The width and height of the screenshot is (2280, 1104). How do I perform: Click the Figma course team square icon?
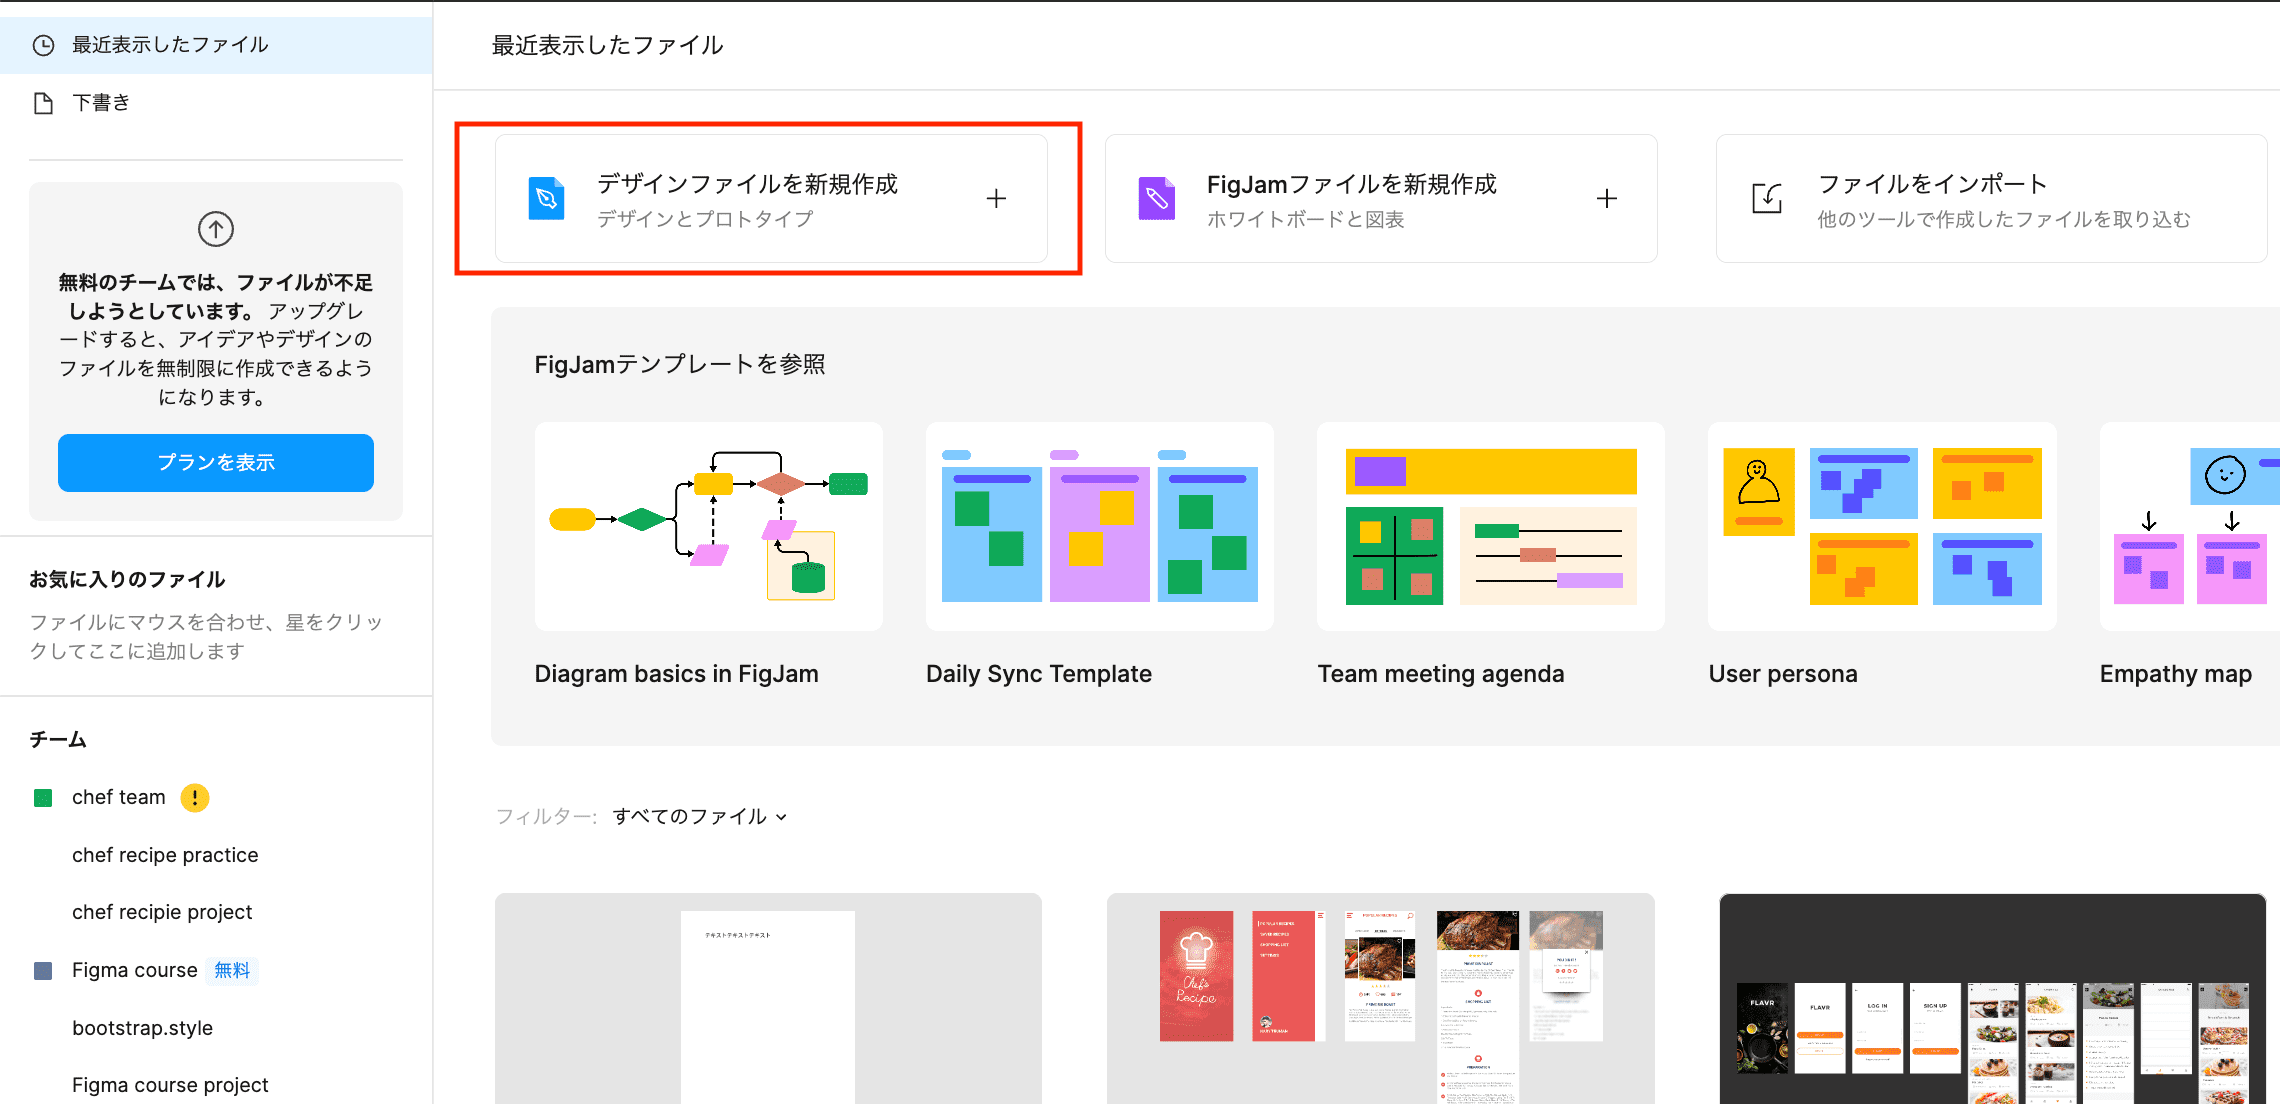coord(43,971)
